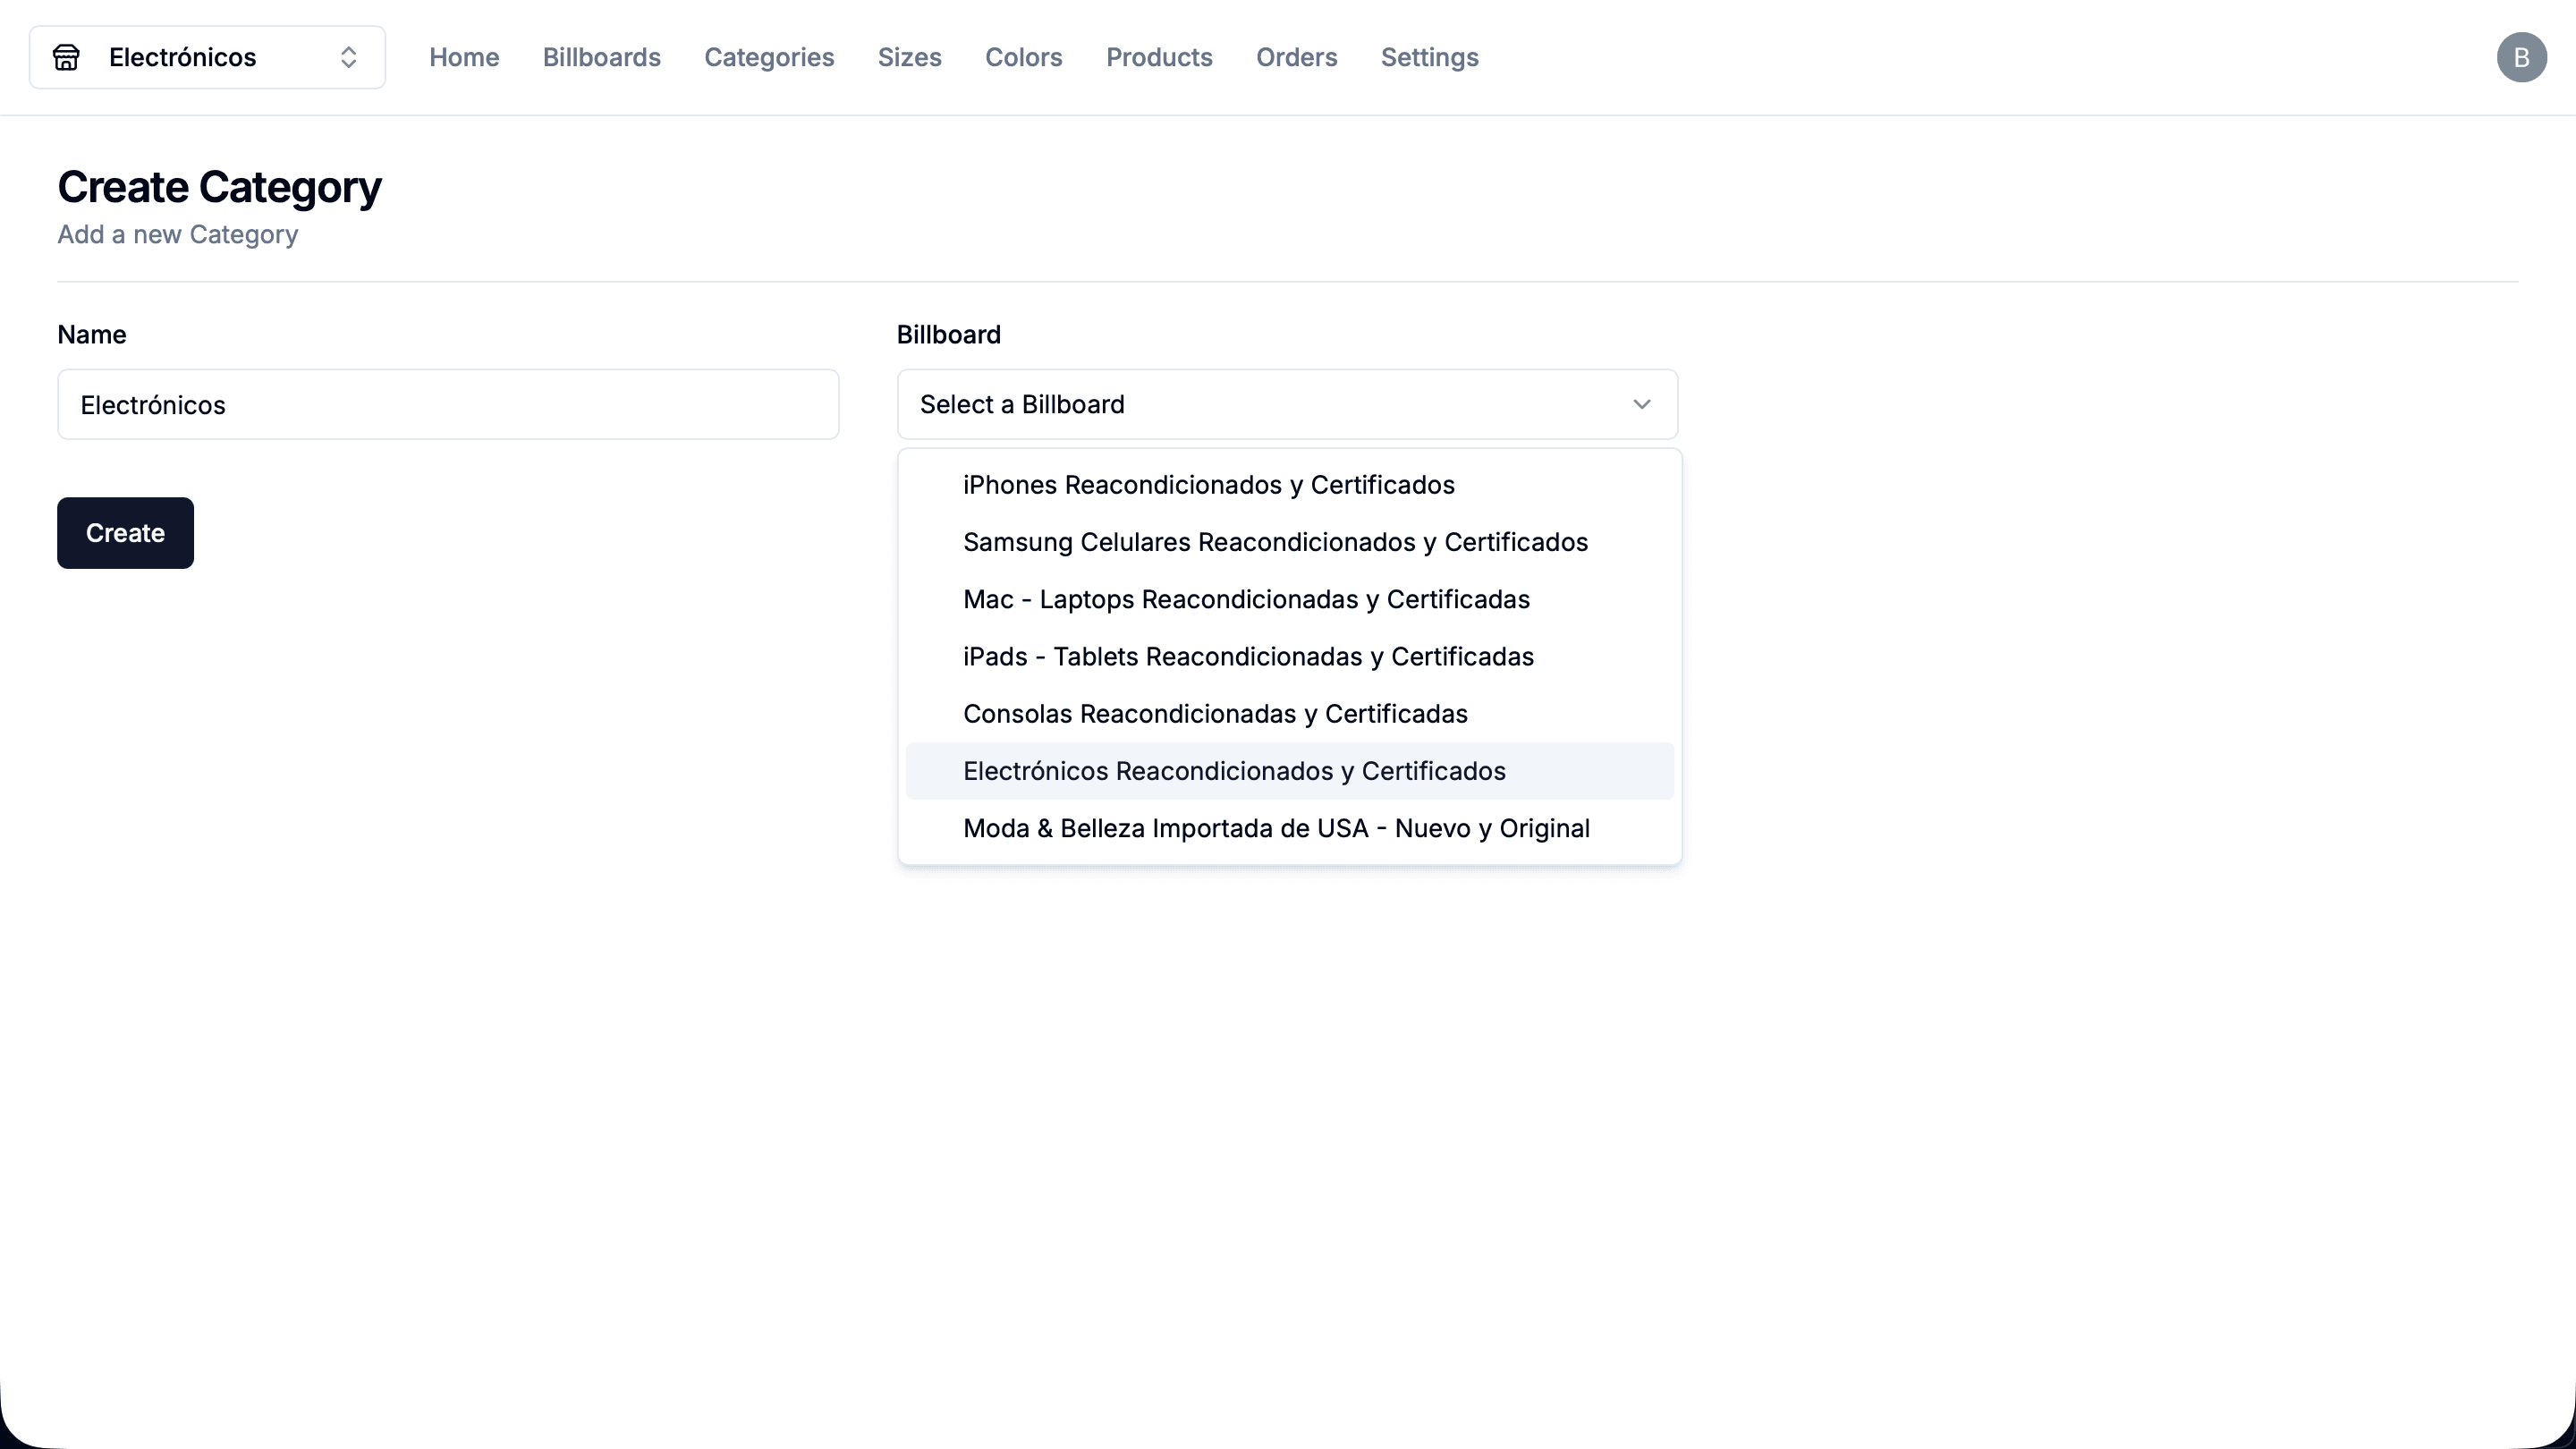Choose iPhones Reacondicionados y Certificados option
Viewport: 2576px width, 1449px height.
pyautogui.click(x=1208, y=485)
